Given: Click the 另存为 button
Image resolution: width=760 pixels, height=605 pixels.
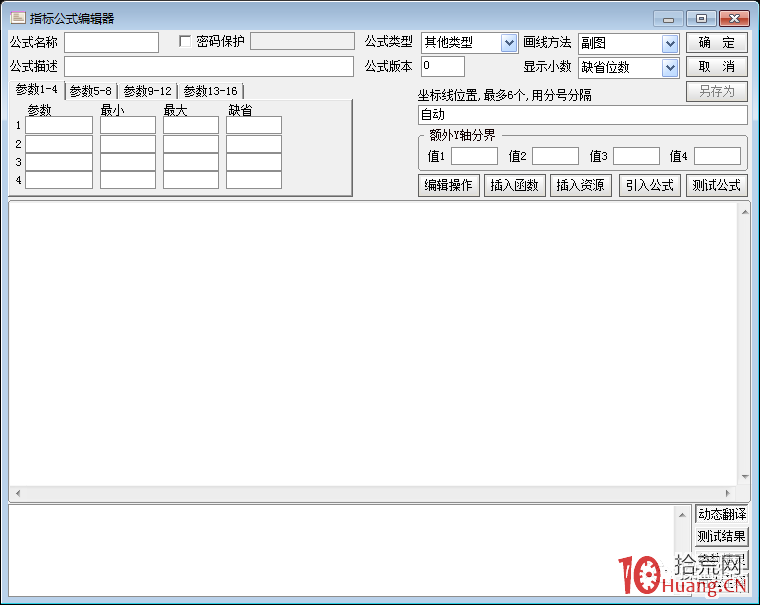Looking at the screenshot, I should click(717, 91).
